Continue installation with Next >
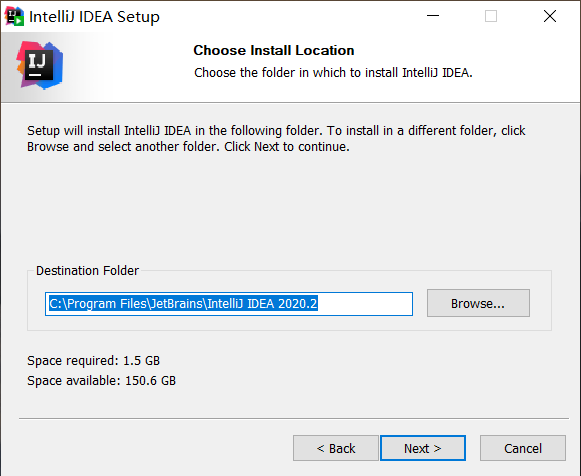 click(423, 448)
